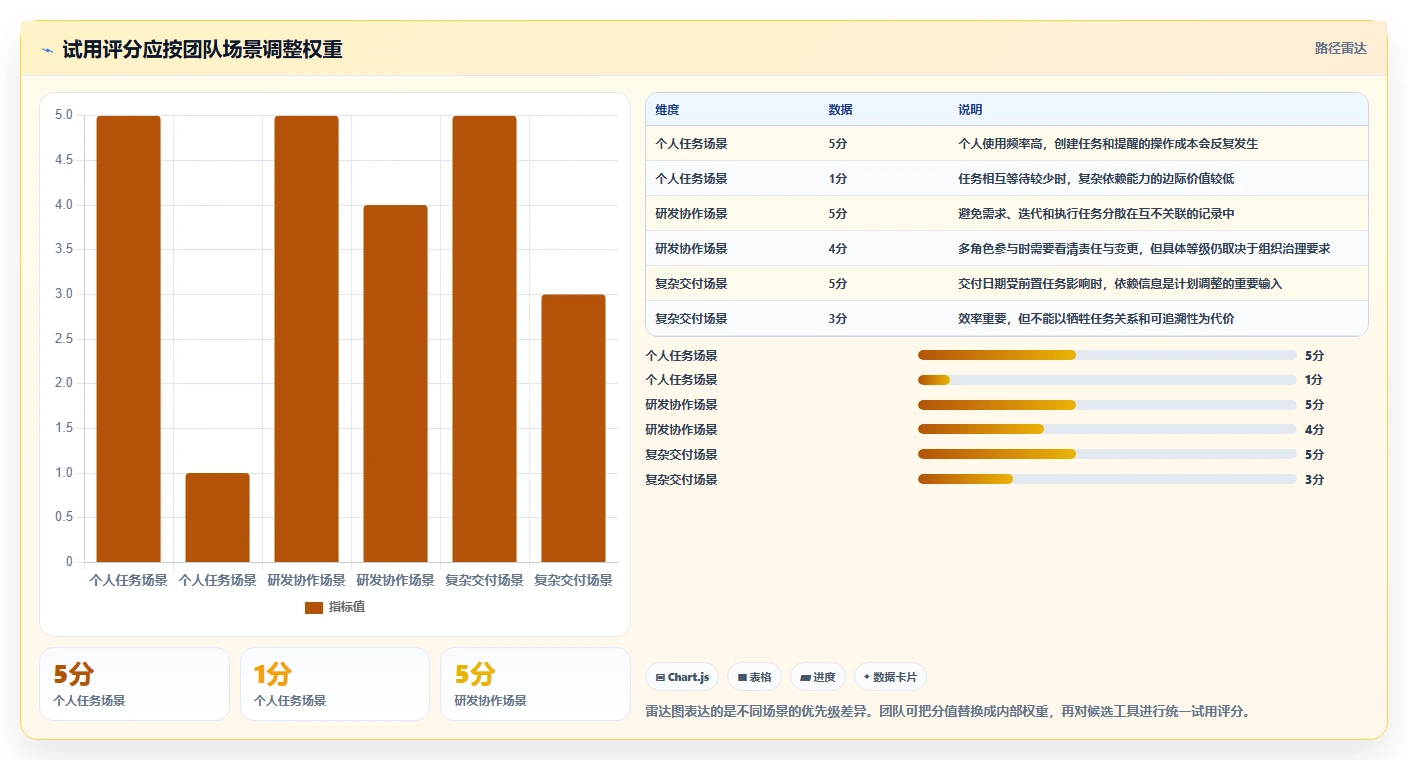Click the 研发协作场景 progress bar showing 4分
Viewport: 1408px width, 760px height.
point(1107,430)
